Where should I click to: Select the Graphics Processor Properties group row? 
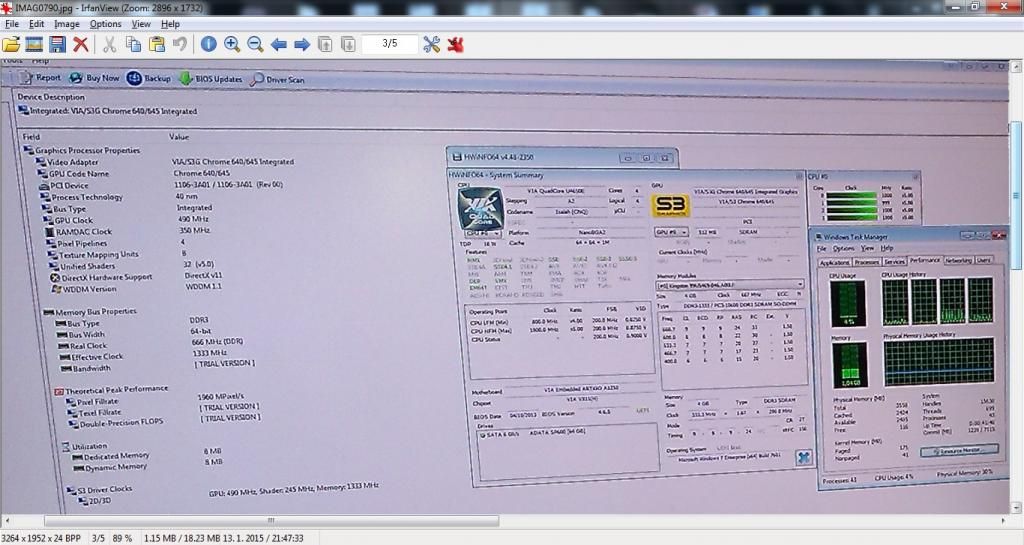81,150
